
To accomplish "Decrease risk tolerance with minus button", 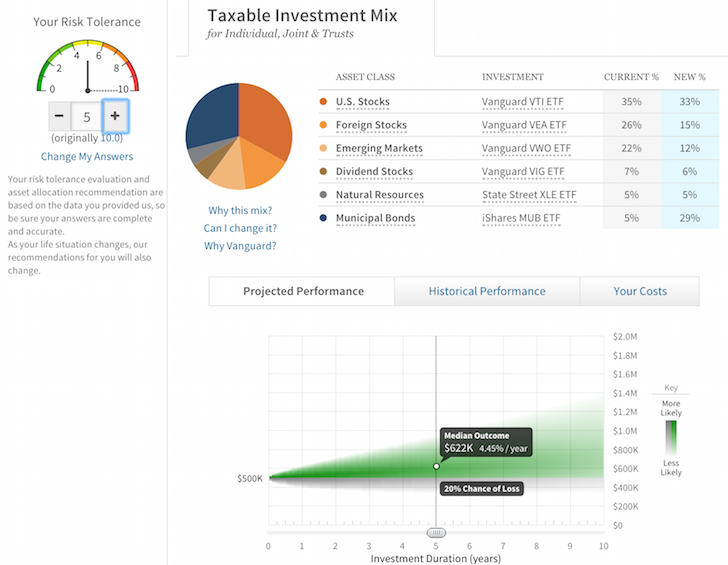I will click(59, 116).
